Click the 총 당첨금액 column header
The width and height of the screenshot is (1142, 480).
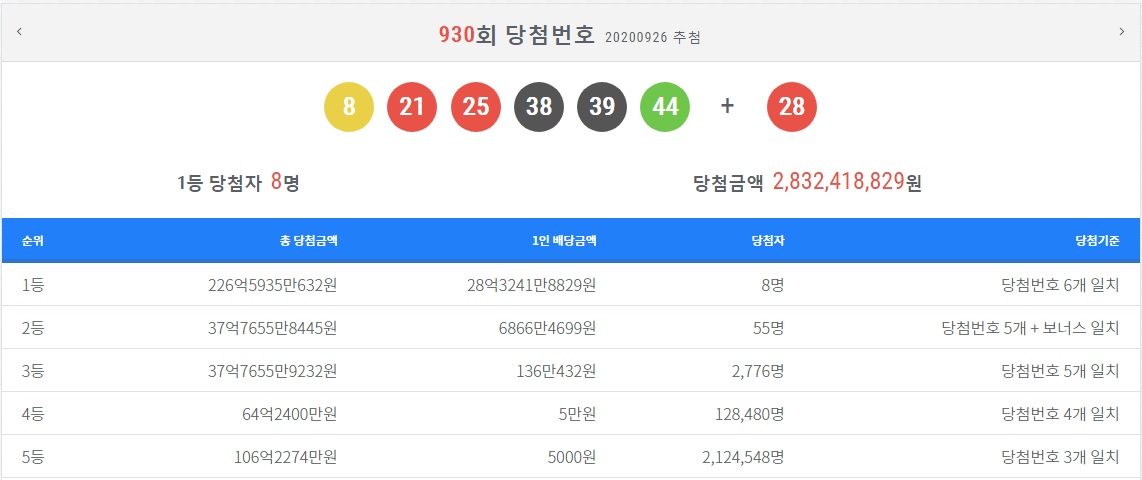coord(308,241)
